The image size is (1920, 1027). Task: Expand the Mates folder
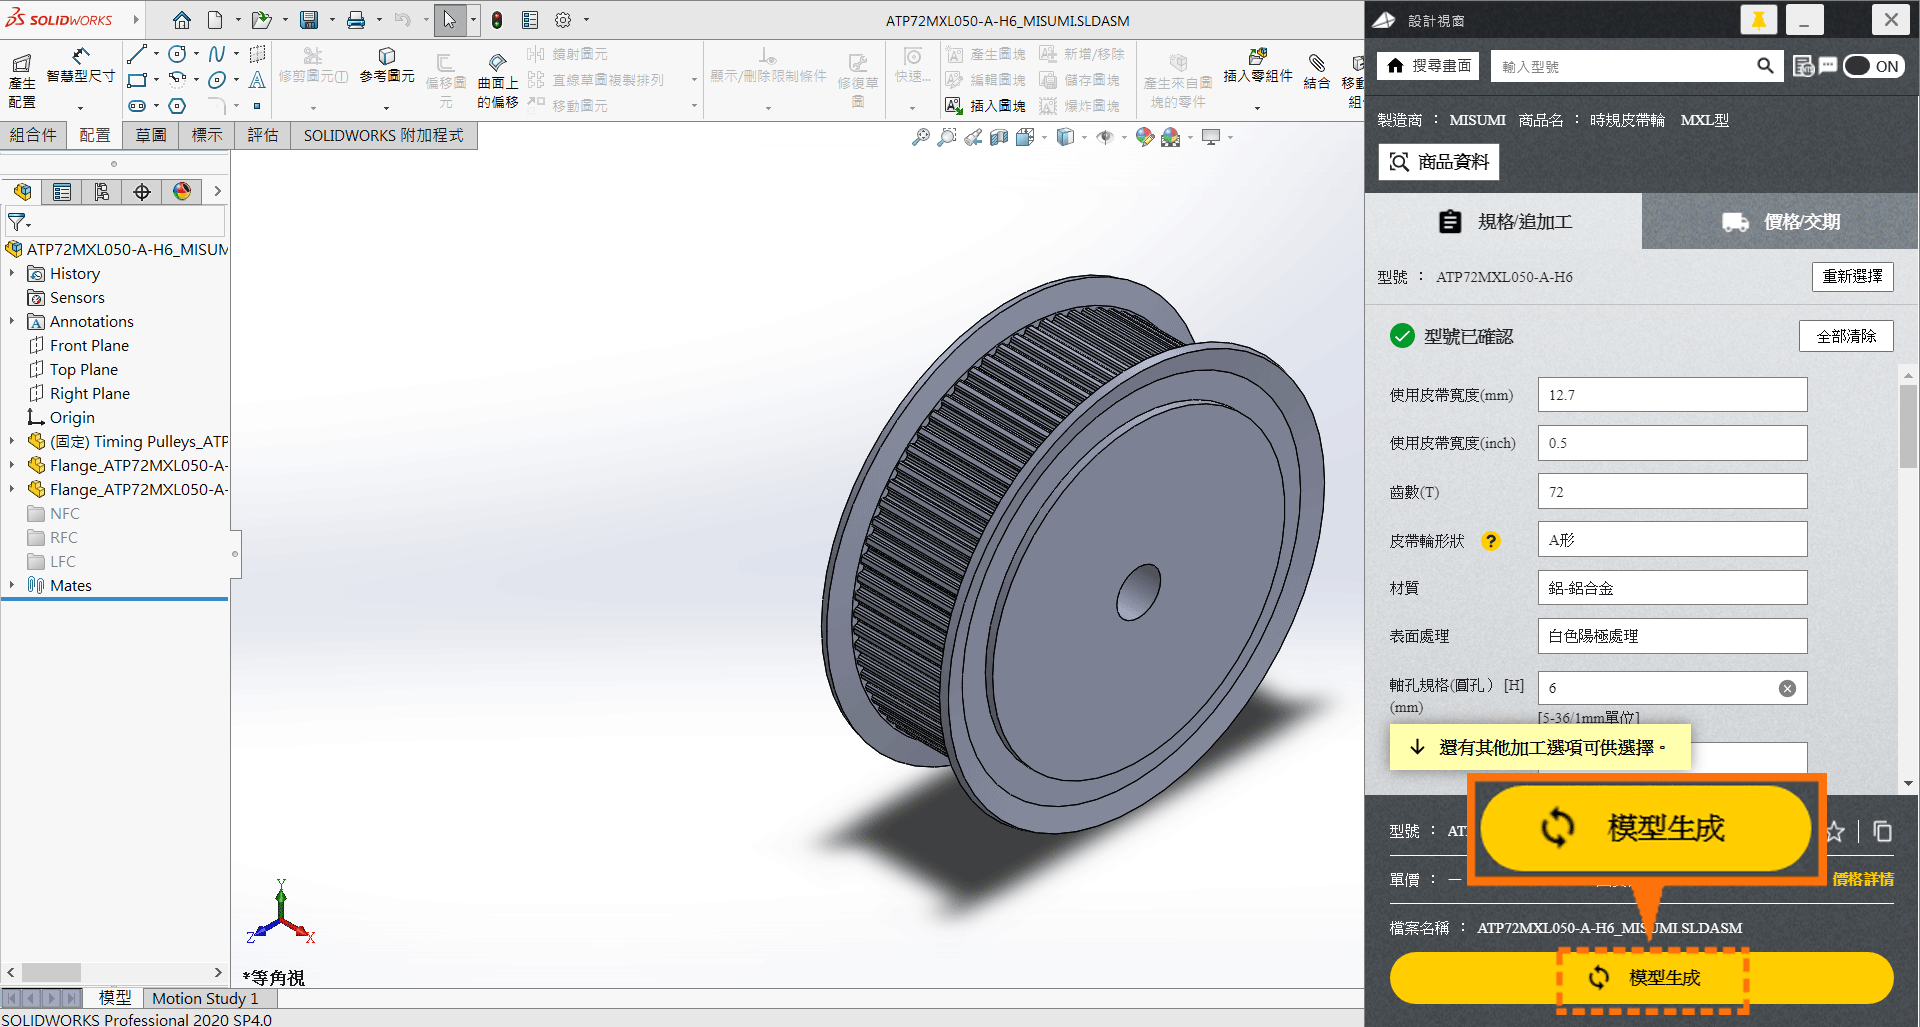12,585
